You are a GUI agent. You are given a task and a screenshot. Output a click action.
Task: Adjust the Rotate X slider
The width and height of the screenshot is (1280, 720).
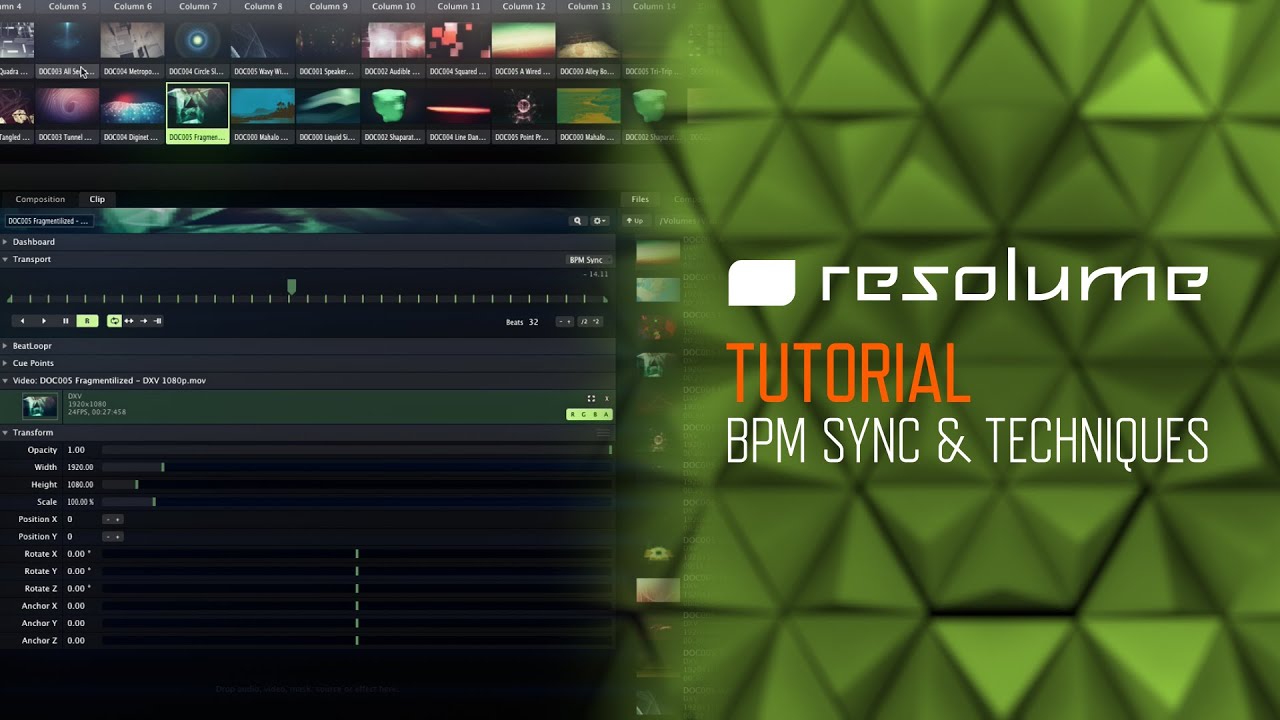[x=357, y=554]
